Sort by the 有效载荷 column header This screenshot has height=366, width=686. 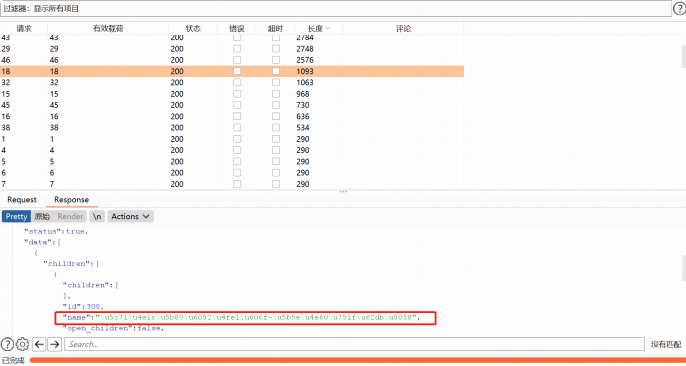[108, 28]
